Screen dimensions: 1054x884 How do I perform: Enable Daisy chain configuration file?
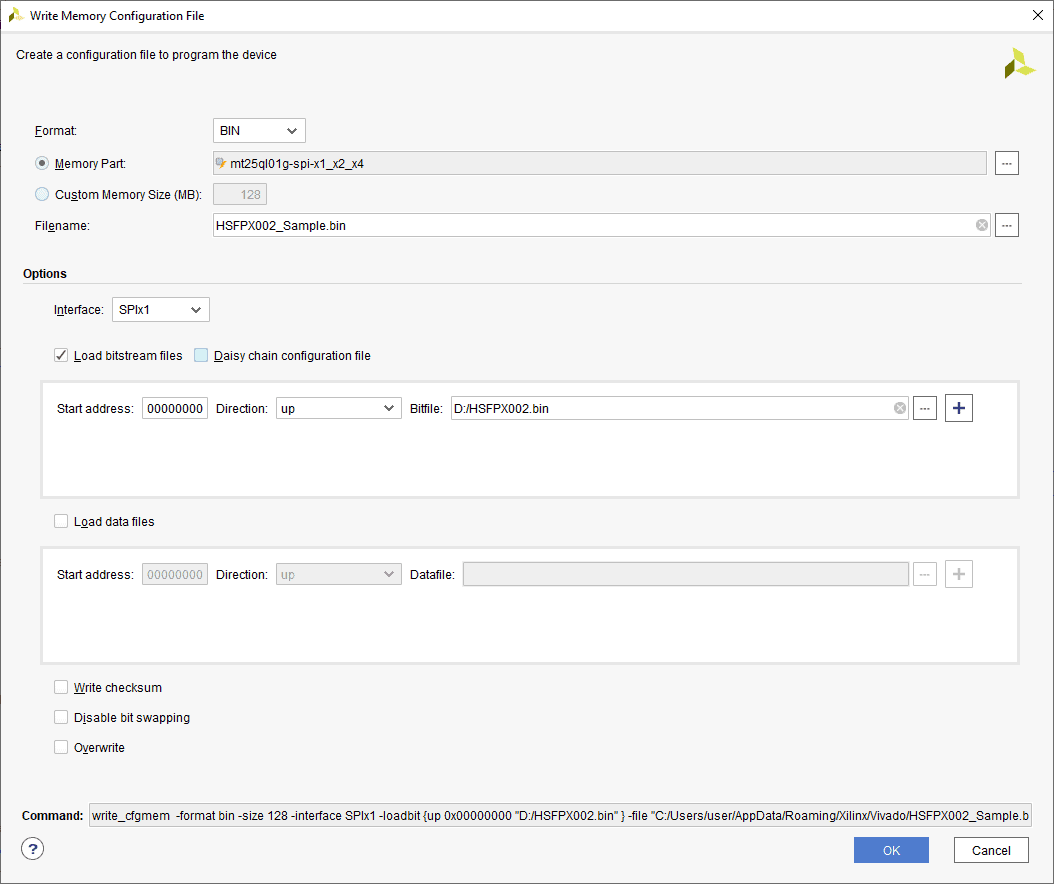pos(201,355)
